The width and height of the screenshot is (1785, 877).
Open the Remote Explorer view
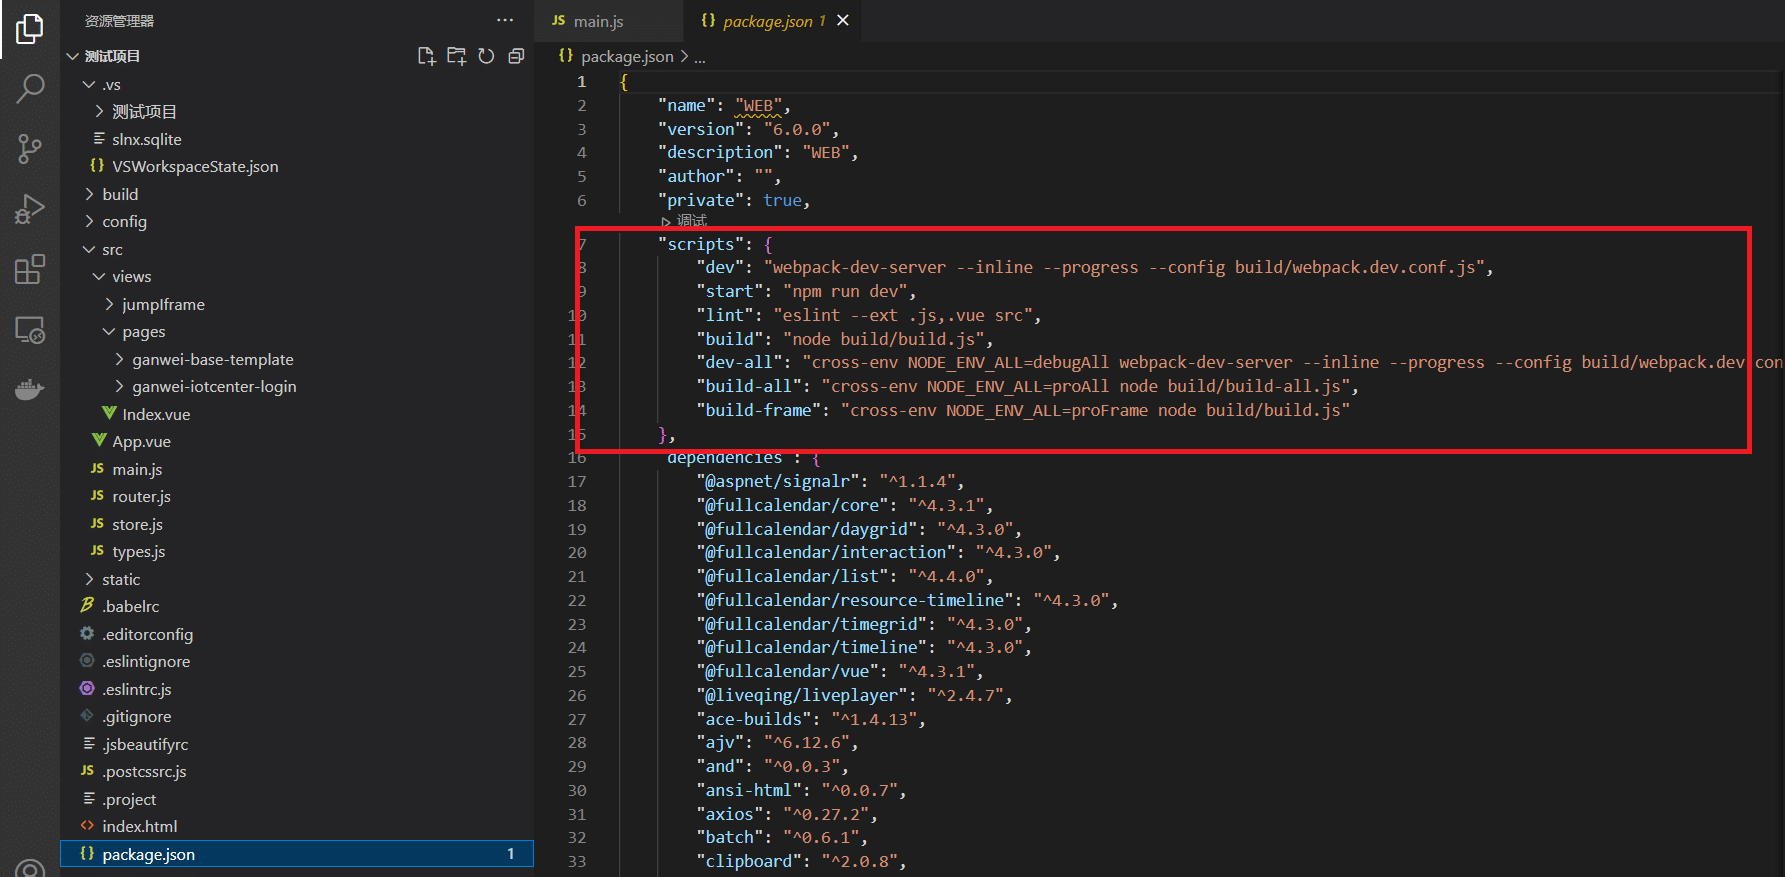[30, 329]
